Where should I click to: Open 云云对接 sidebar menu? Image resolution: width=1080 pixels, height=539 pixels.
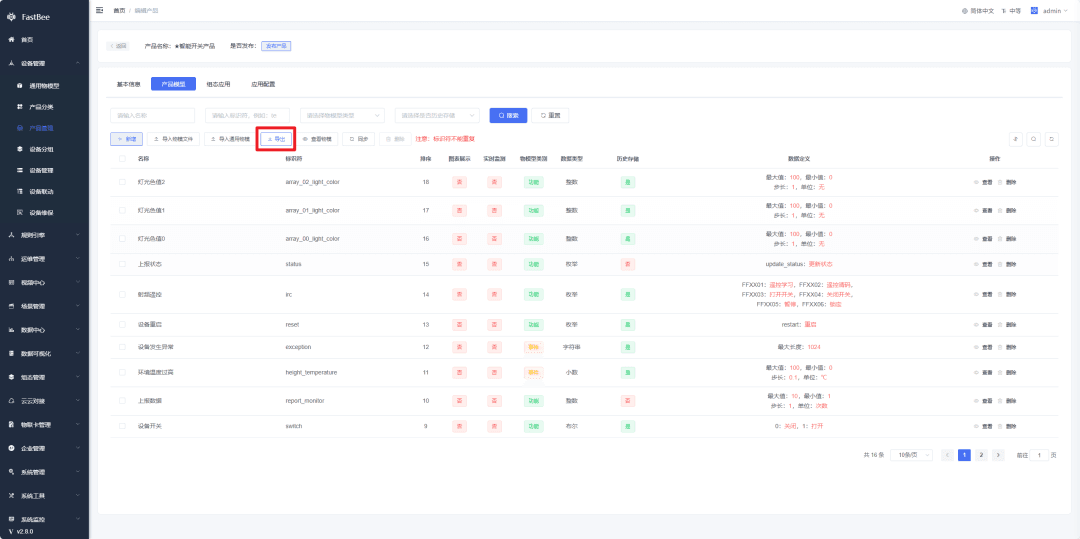pos(44,401)
